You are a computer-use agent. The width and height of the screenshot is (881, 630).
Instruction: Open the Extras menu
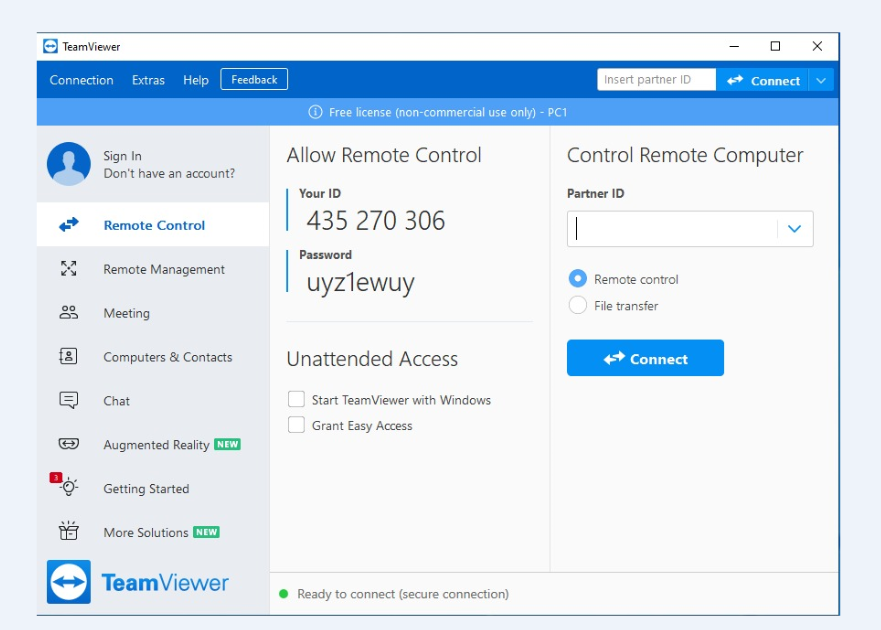pos(148,80)
